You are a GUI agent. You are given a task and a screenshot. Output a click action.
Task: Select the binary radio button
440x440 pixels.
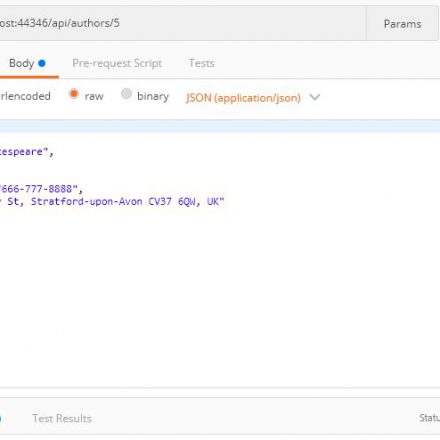point(126,94)
